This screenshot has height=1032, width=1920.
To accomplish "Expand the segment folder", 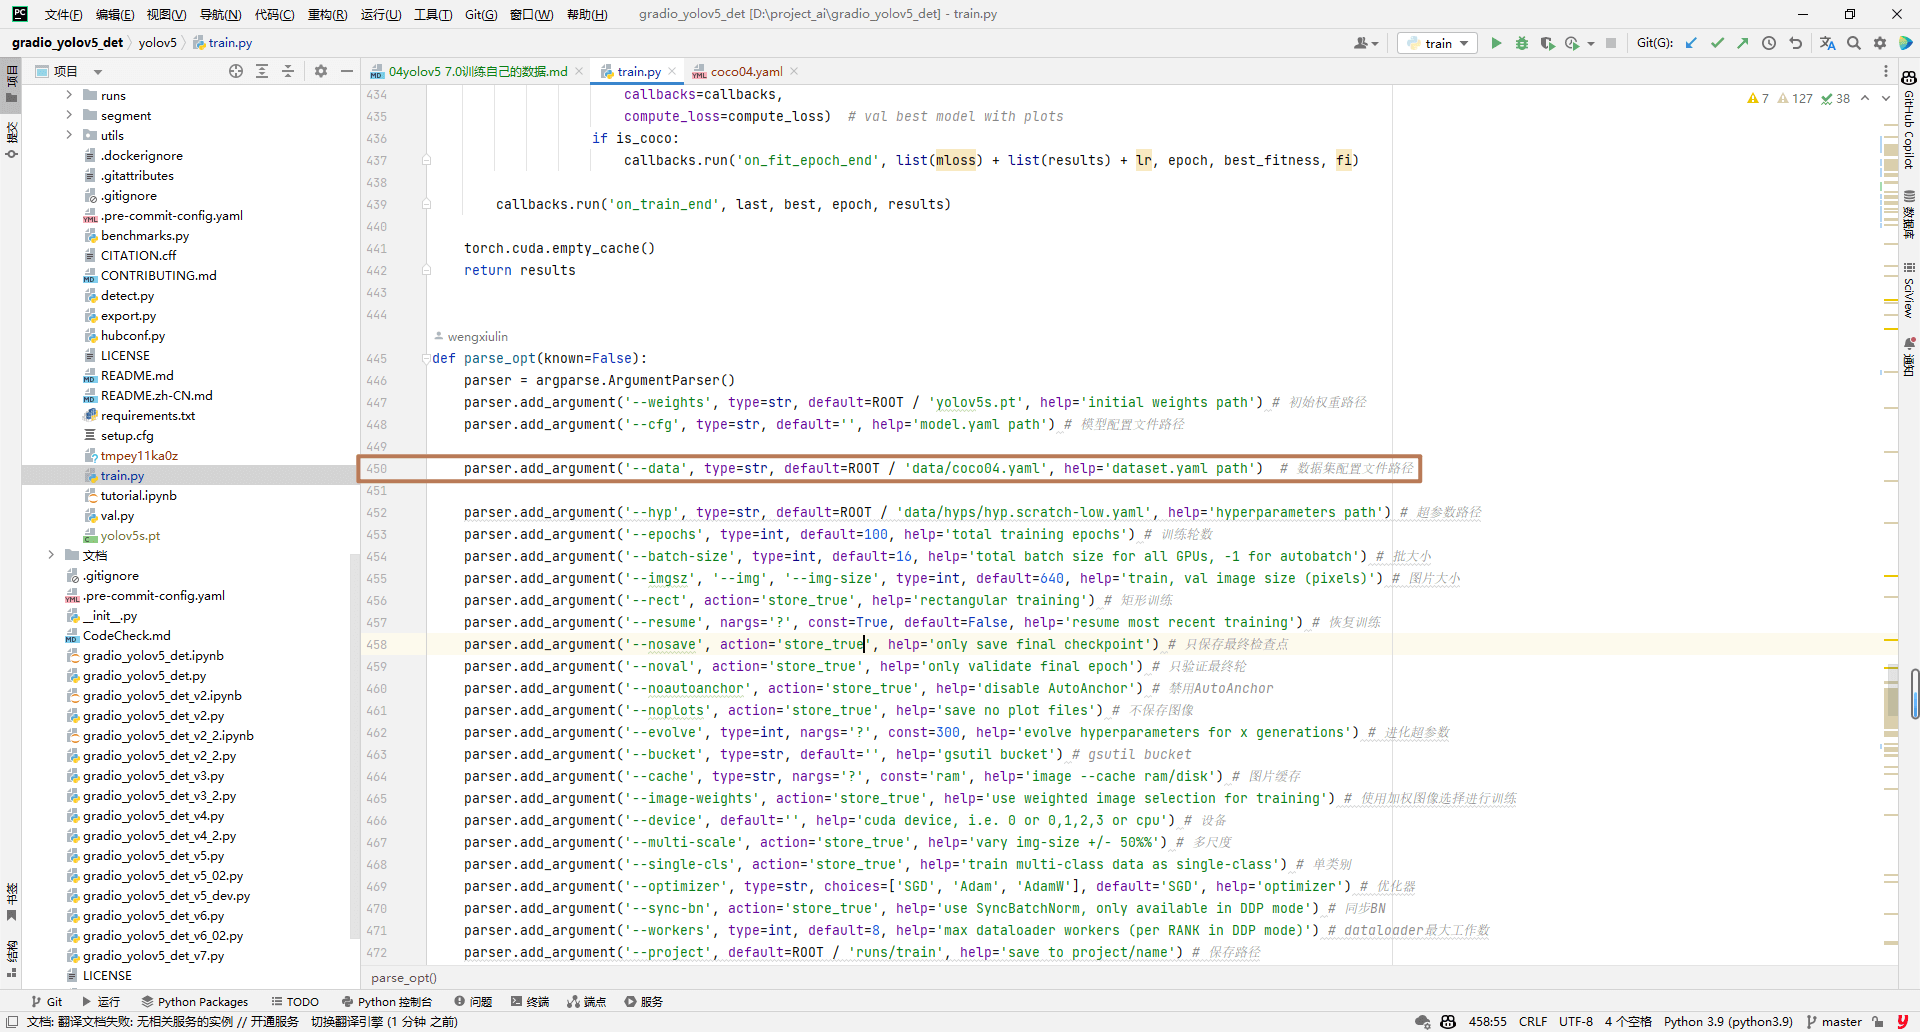I will pyautogui.click(x=69, y=115).
